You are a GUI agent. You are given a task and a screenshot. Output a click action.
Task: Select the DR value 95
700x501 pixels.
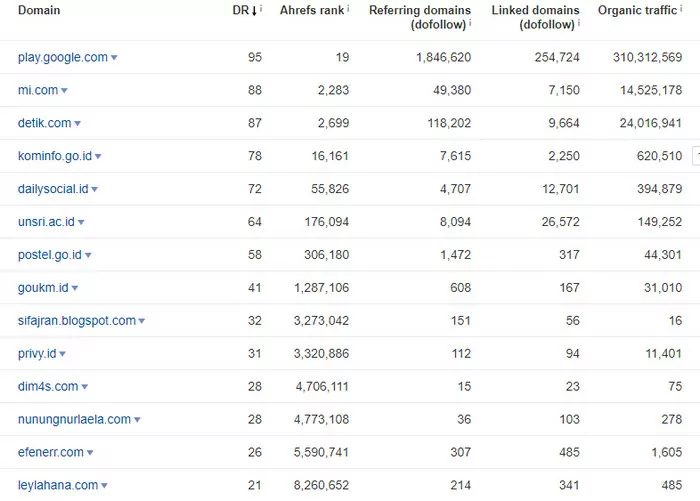[255, 57]
